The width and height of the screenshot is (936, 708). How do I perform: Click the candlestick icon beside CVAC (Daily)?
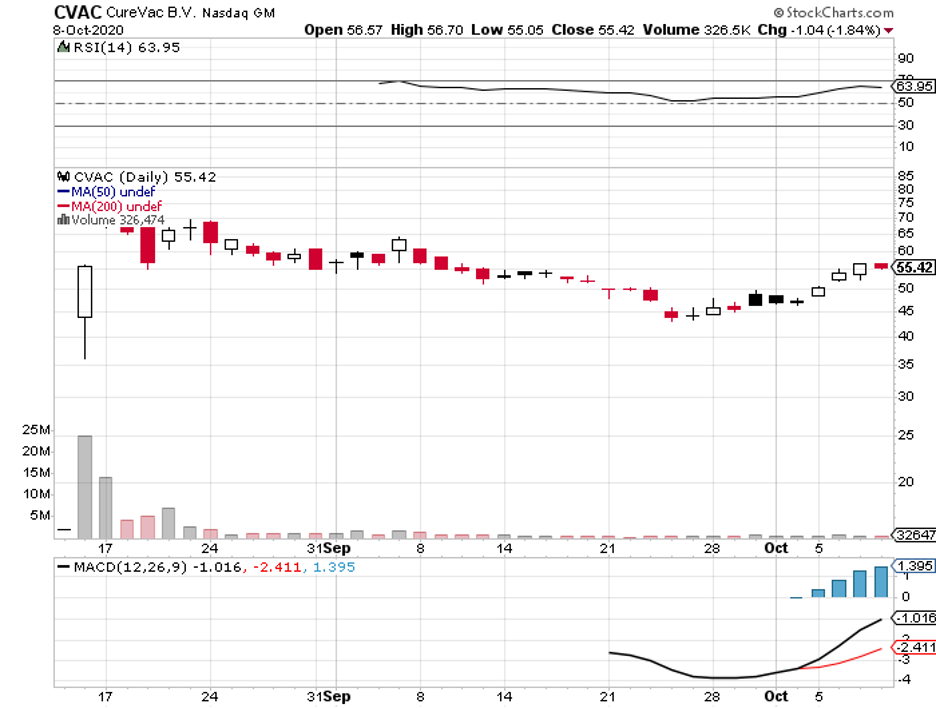[63, 176]
